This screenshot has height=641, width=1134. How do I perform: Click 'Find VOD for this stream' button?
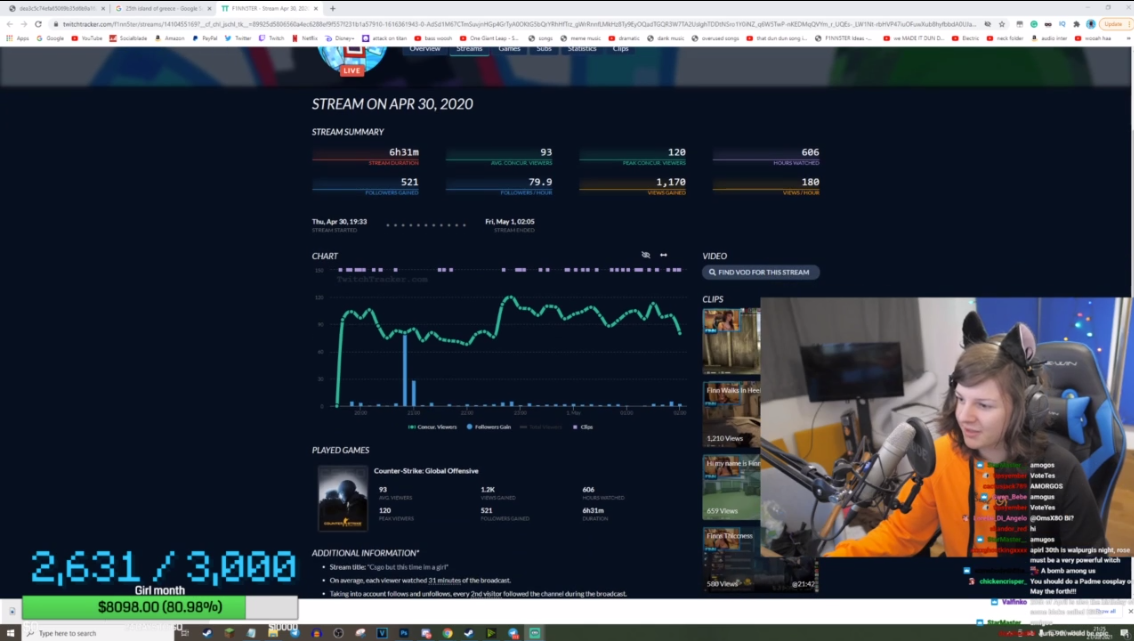pyautogui.click(x=760, y=272)
